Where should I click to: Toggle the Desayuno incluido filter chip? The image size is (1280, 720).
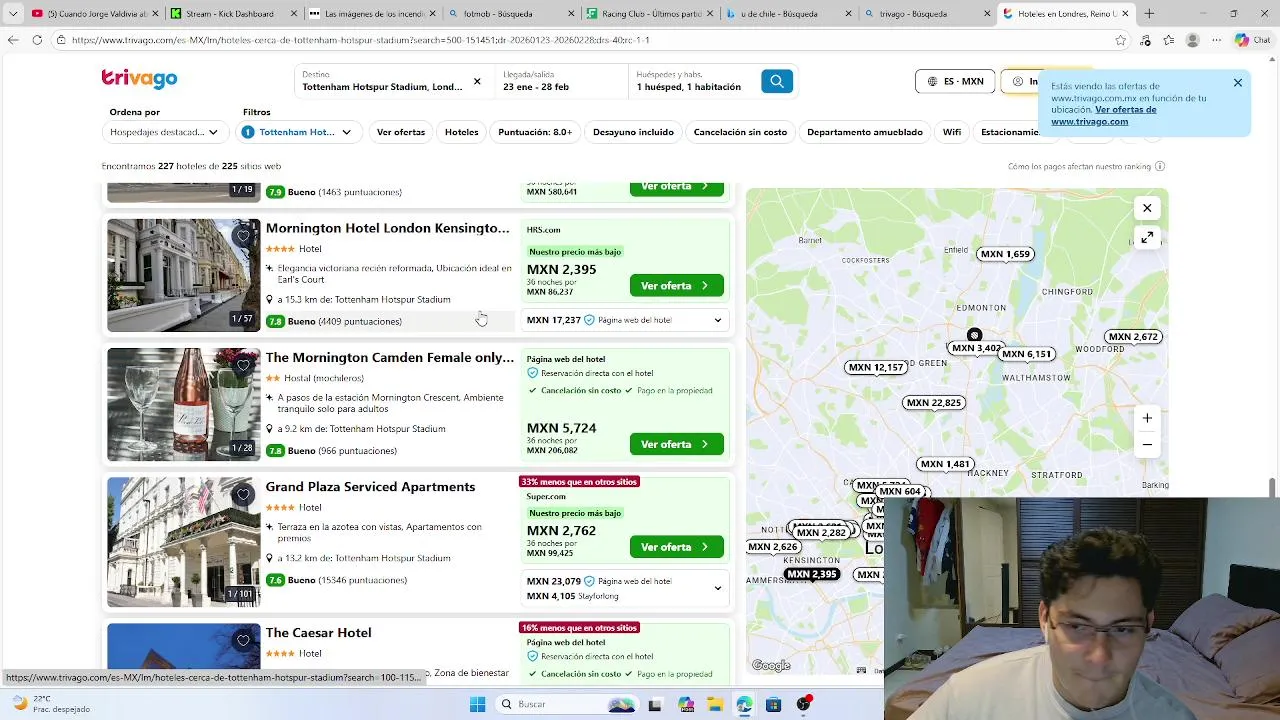click(x=633, y=132)
